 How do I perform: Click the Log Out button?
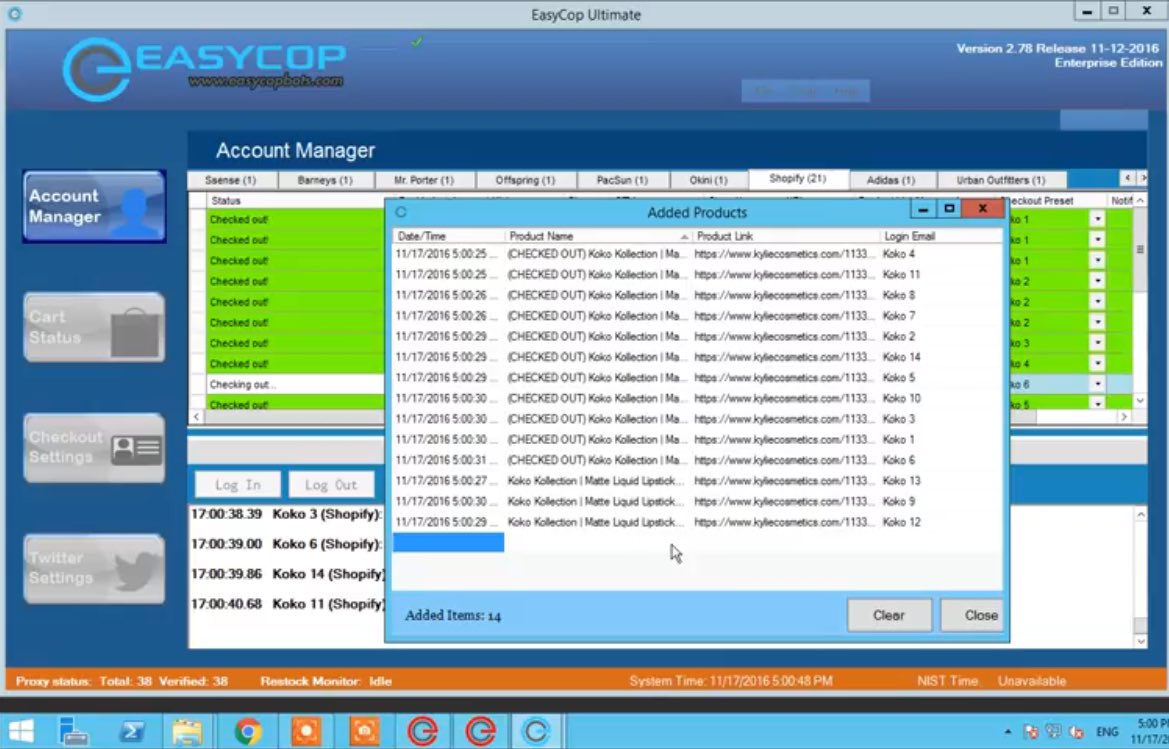tap(331, 485)
